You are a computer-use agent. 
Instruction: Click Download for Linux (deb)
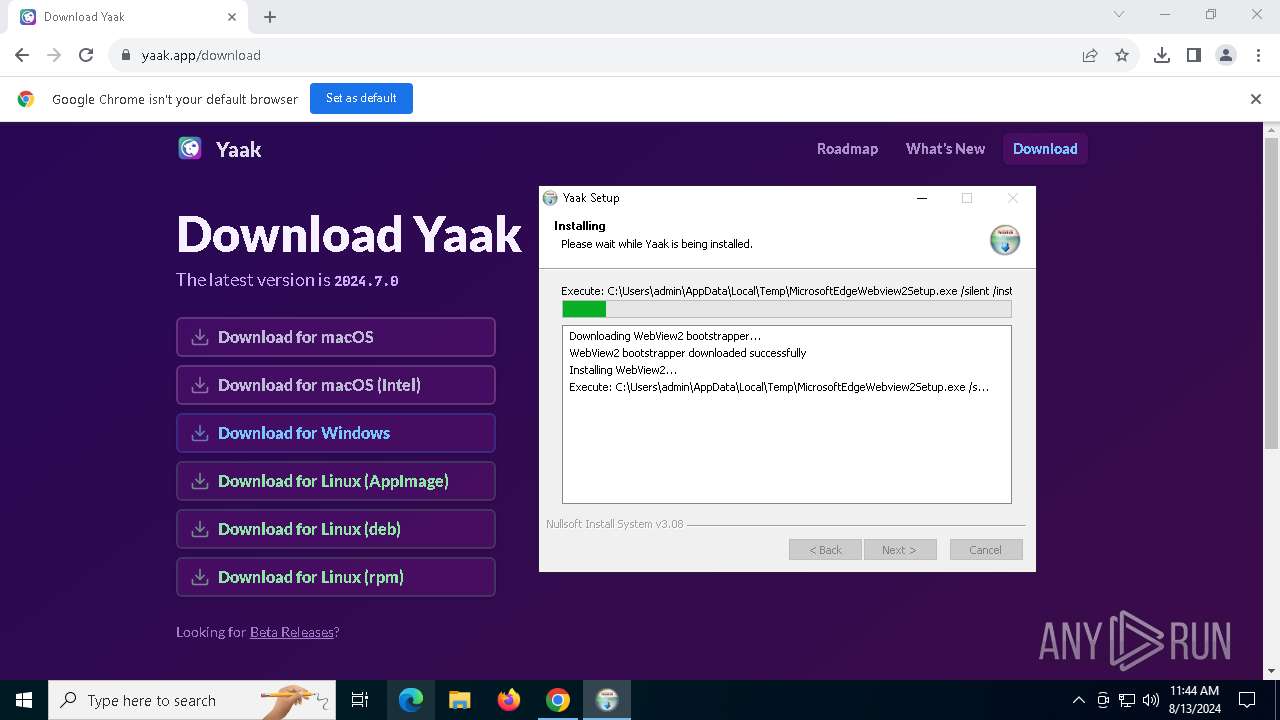(336, 529)
